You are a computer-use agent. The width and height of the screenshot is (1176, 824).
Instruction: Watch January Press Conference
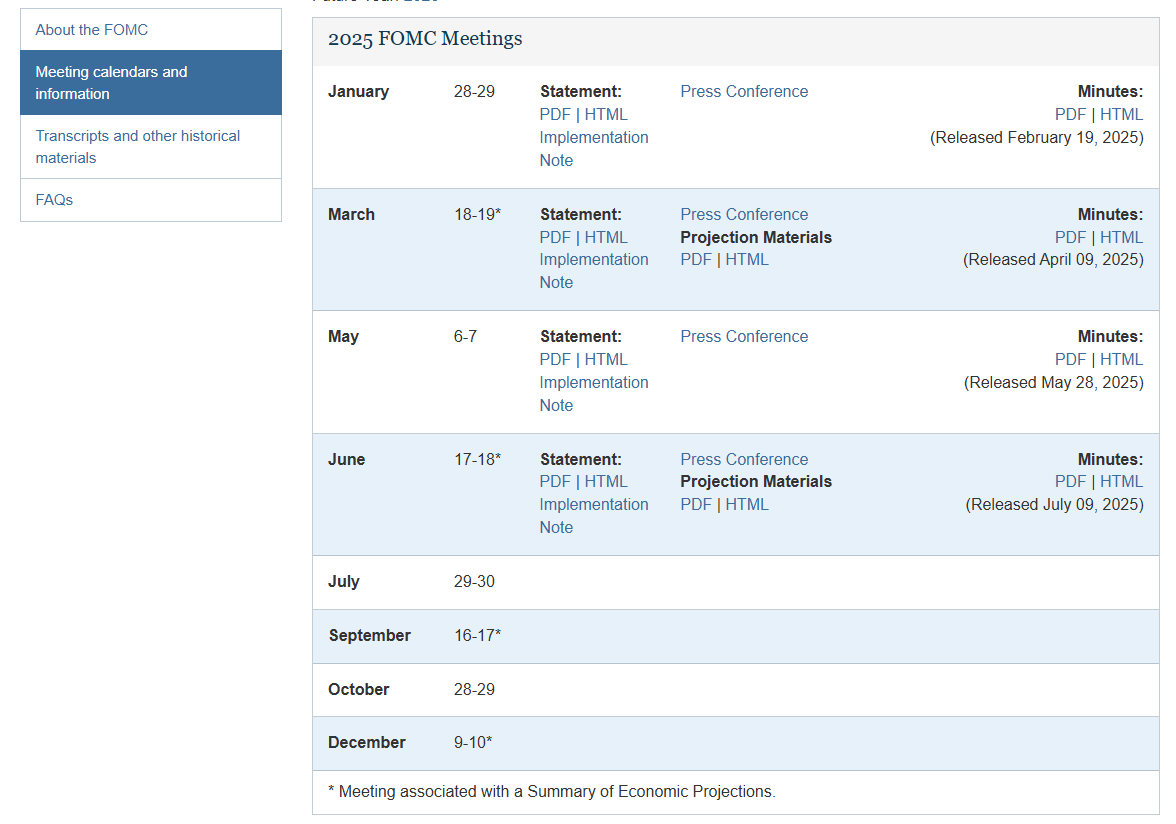(744, 92)
